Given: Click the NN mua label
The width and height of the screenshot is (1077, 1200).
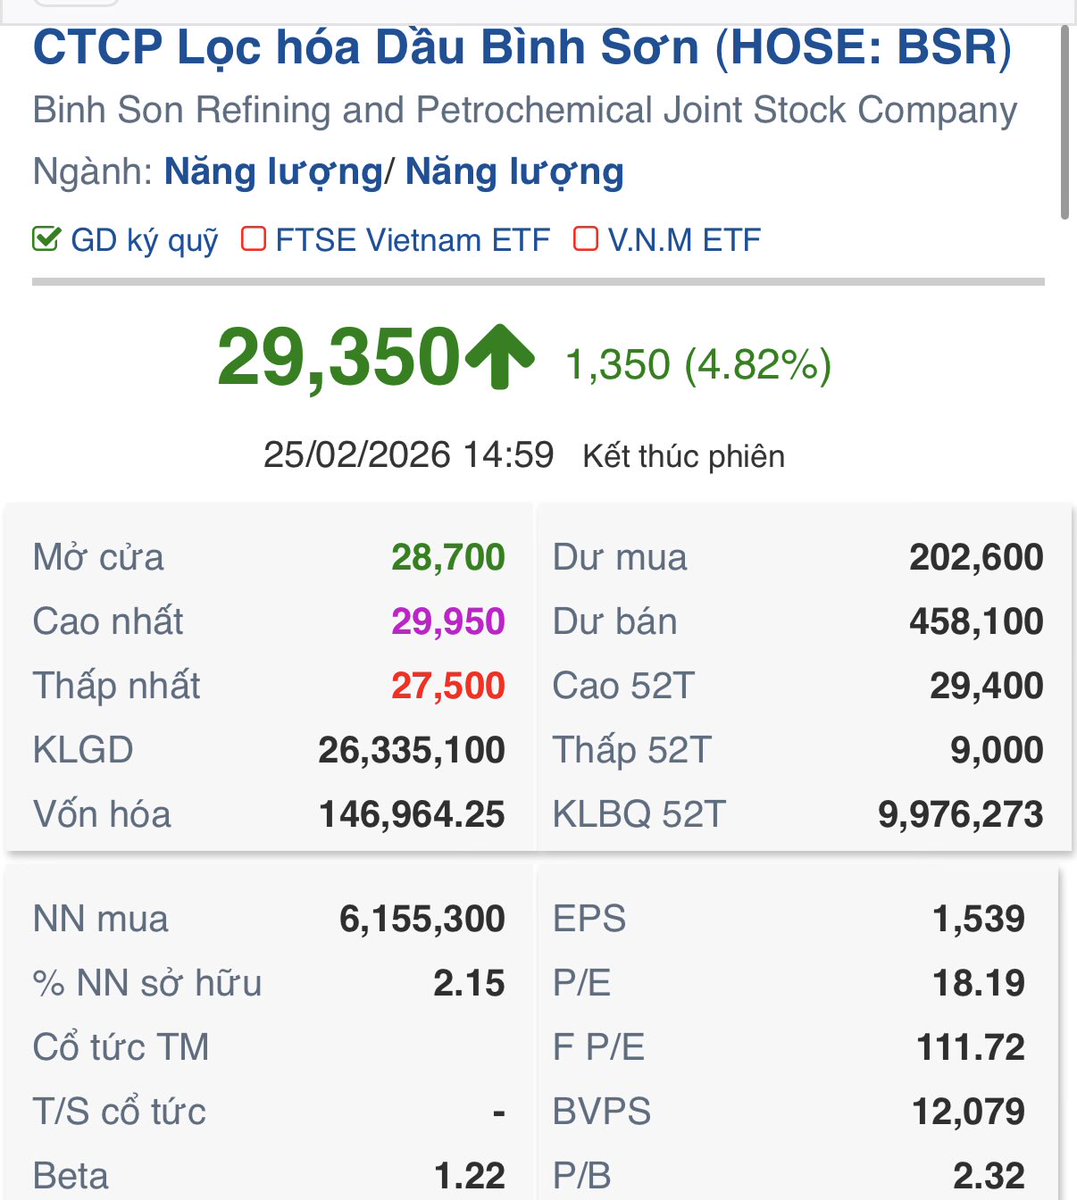Looking at the screenshot, I should 100,918.
